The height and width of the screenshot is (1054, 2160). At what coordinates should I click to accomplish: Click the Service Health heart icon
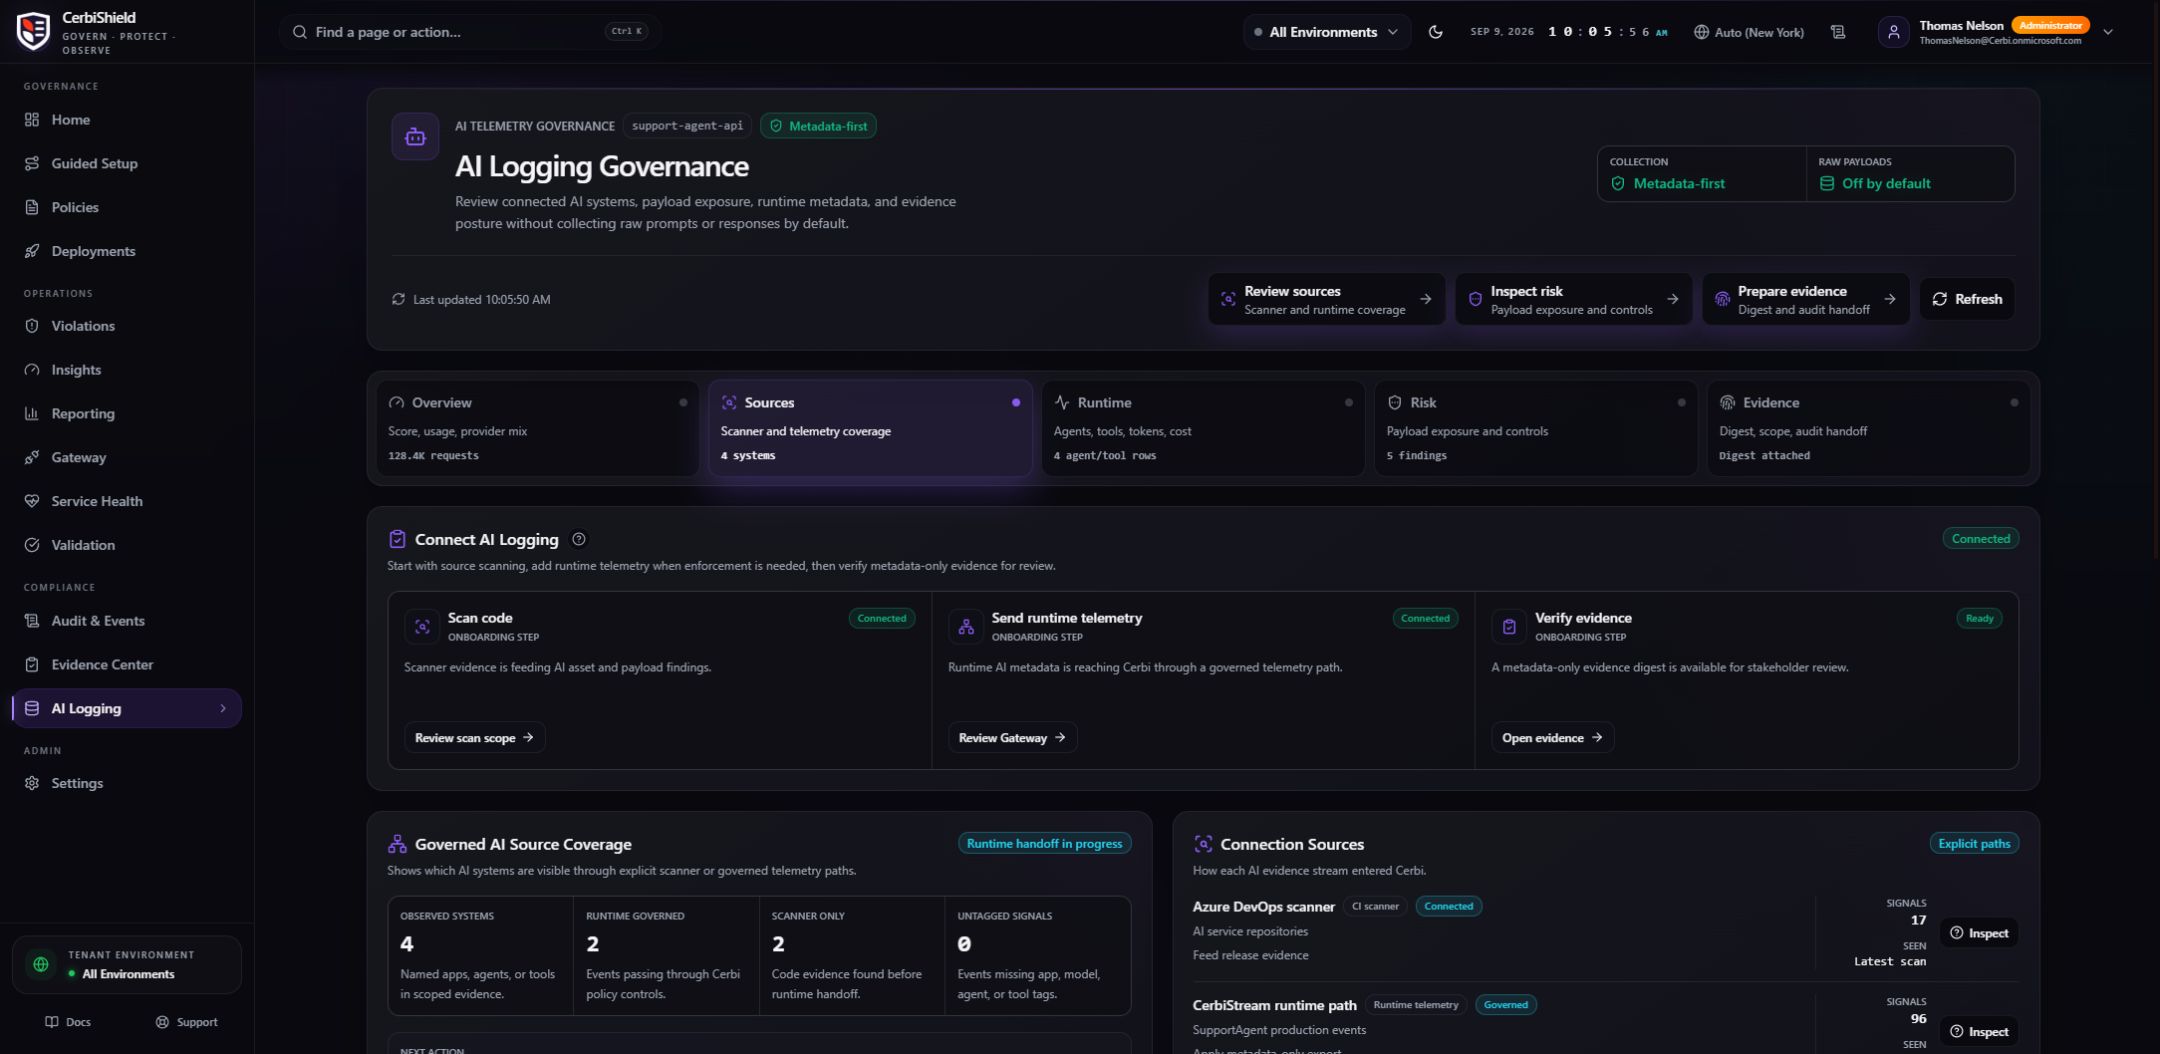click(32, 501)
